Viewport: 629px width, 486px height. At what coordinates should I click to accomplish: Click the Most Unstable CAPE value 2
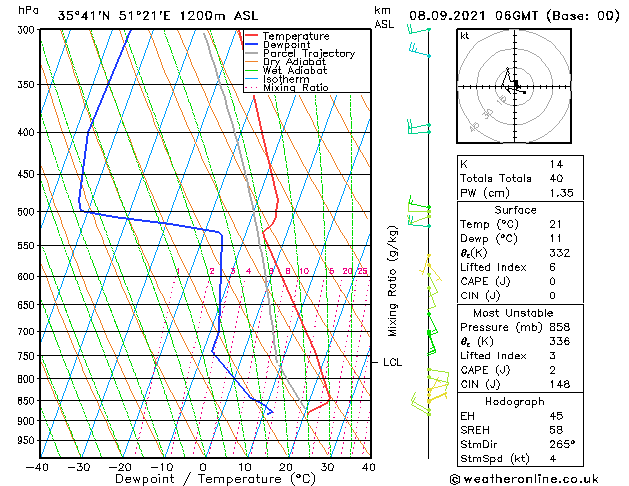[x=552, y=370]
